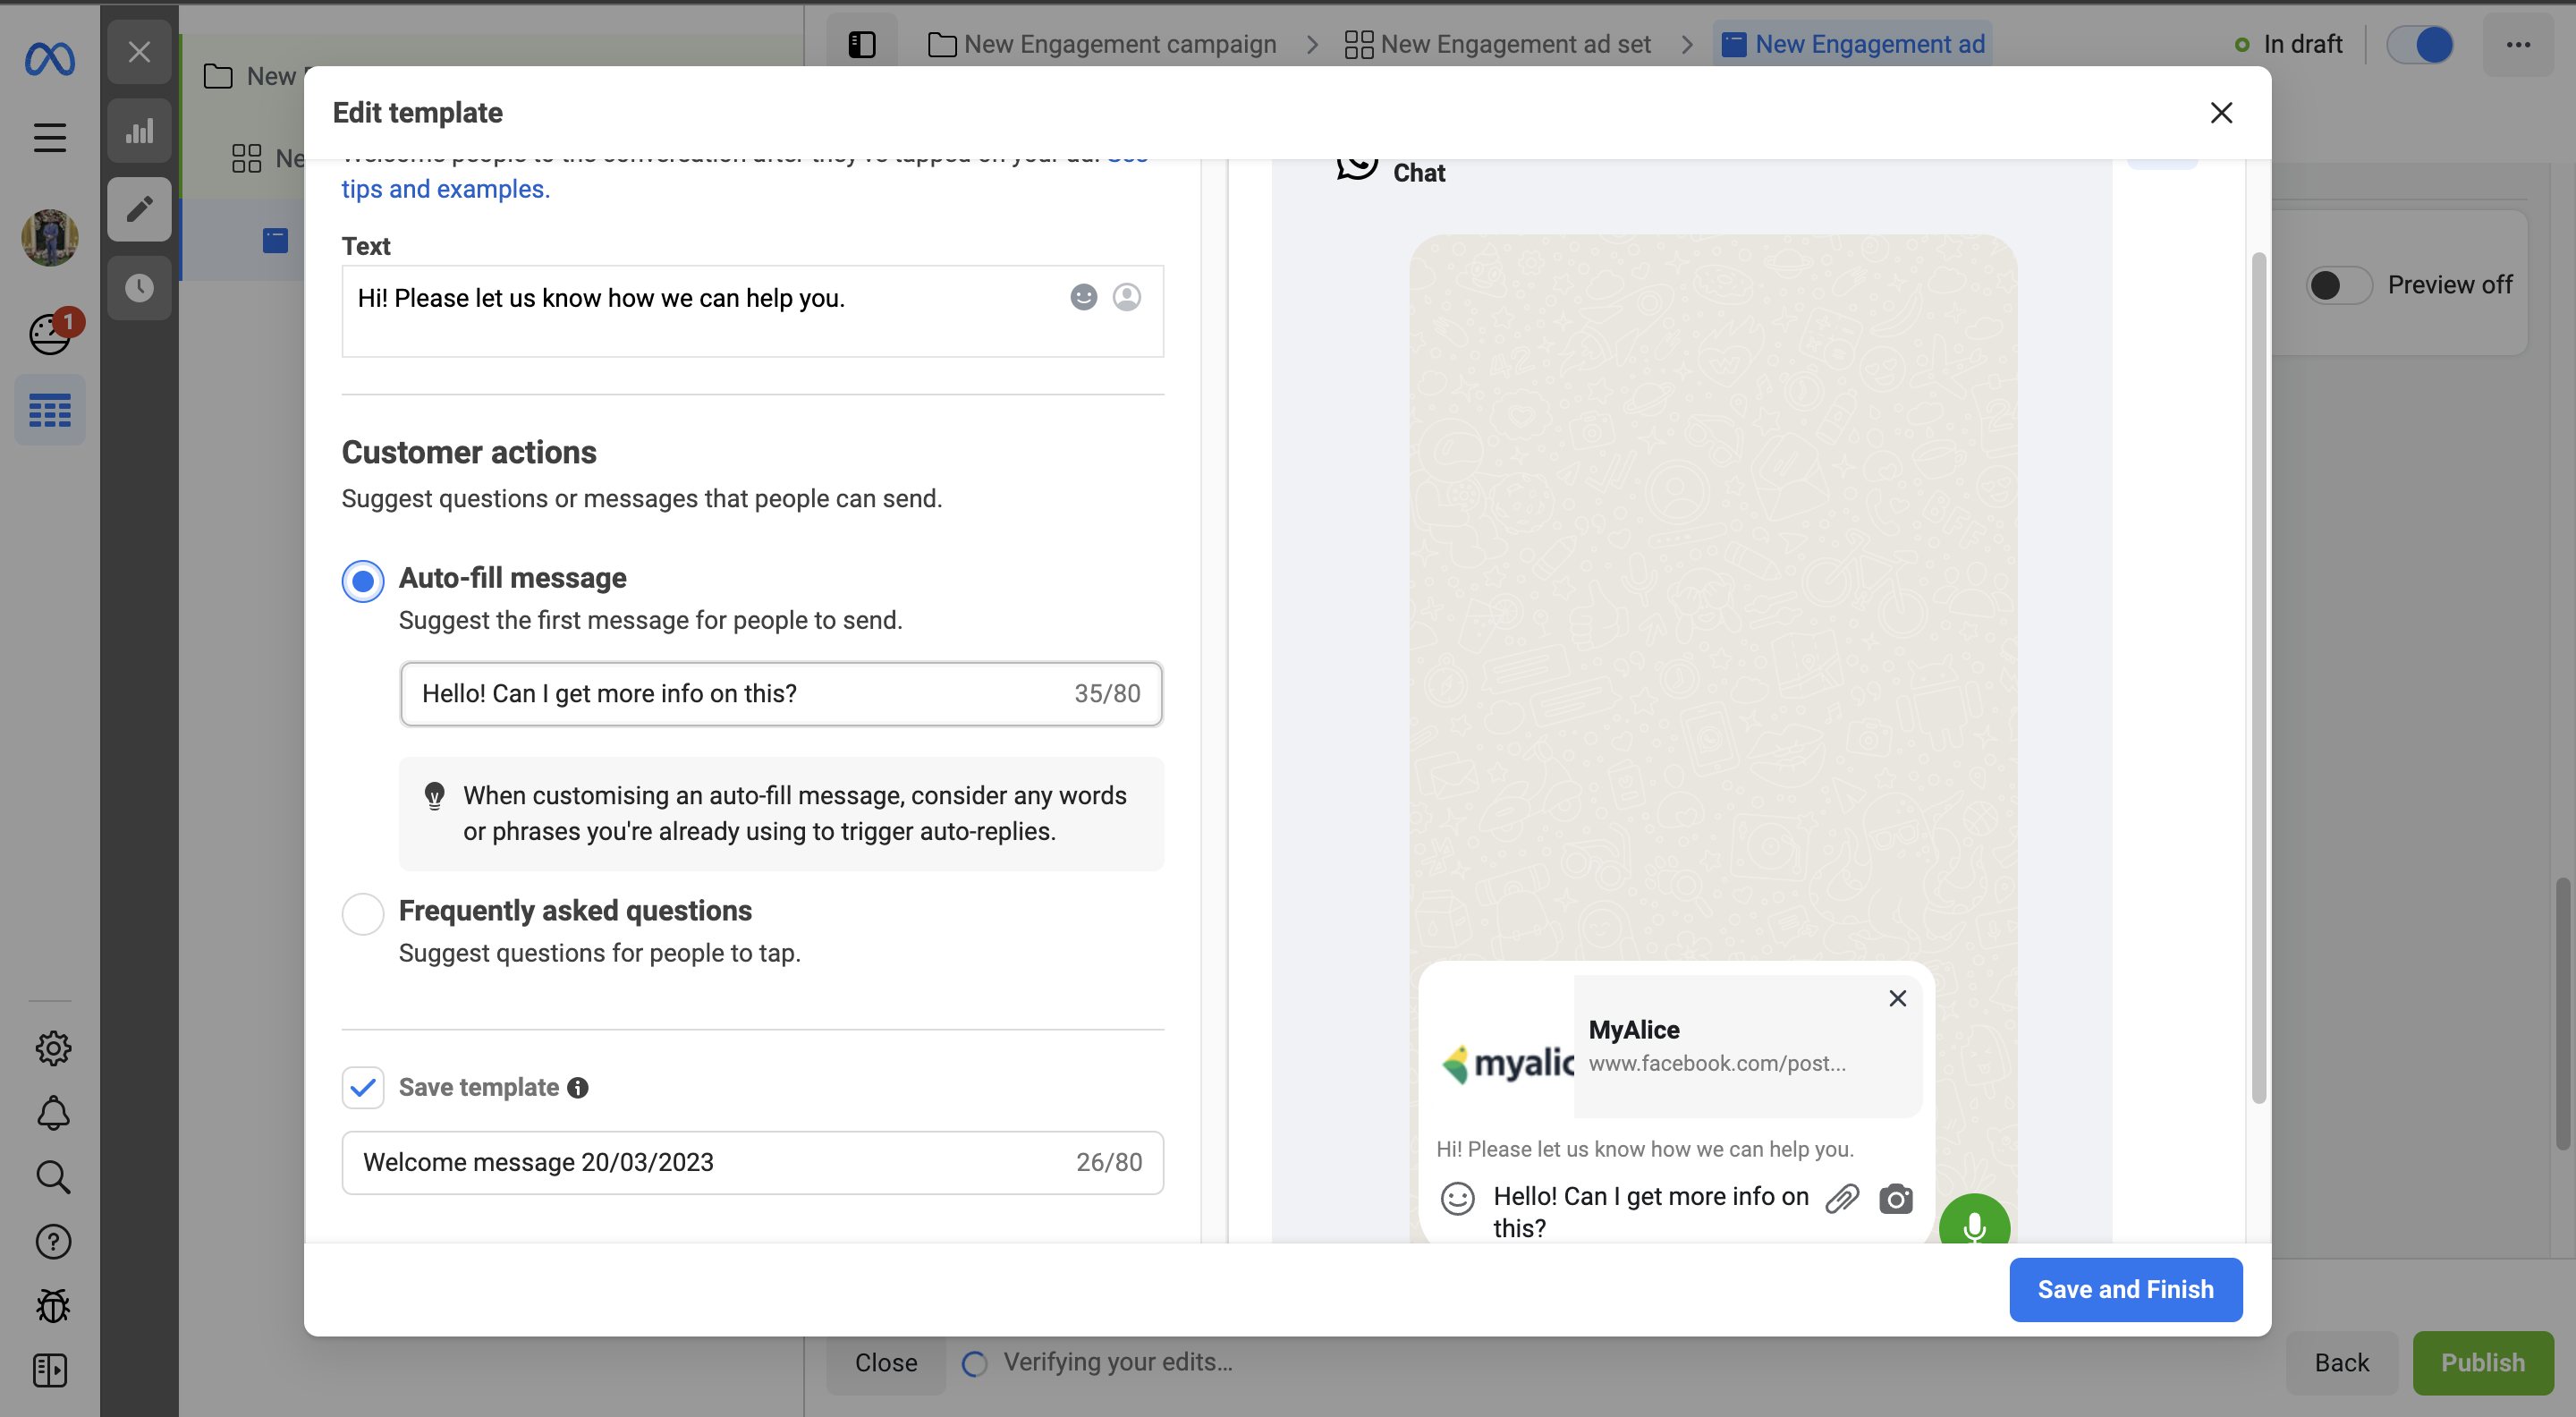
Task: Open the help question mark icon
Action: click(x=53, y=1241)
